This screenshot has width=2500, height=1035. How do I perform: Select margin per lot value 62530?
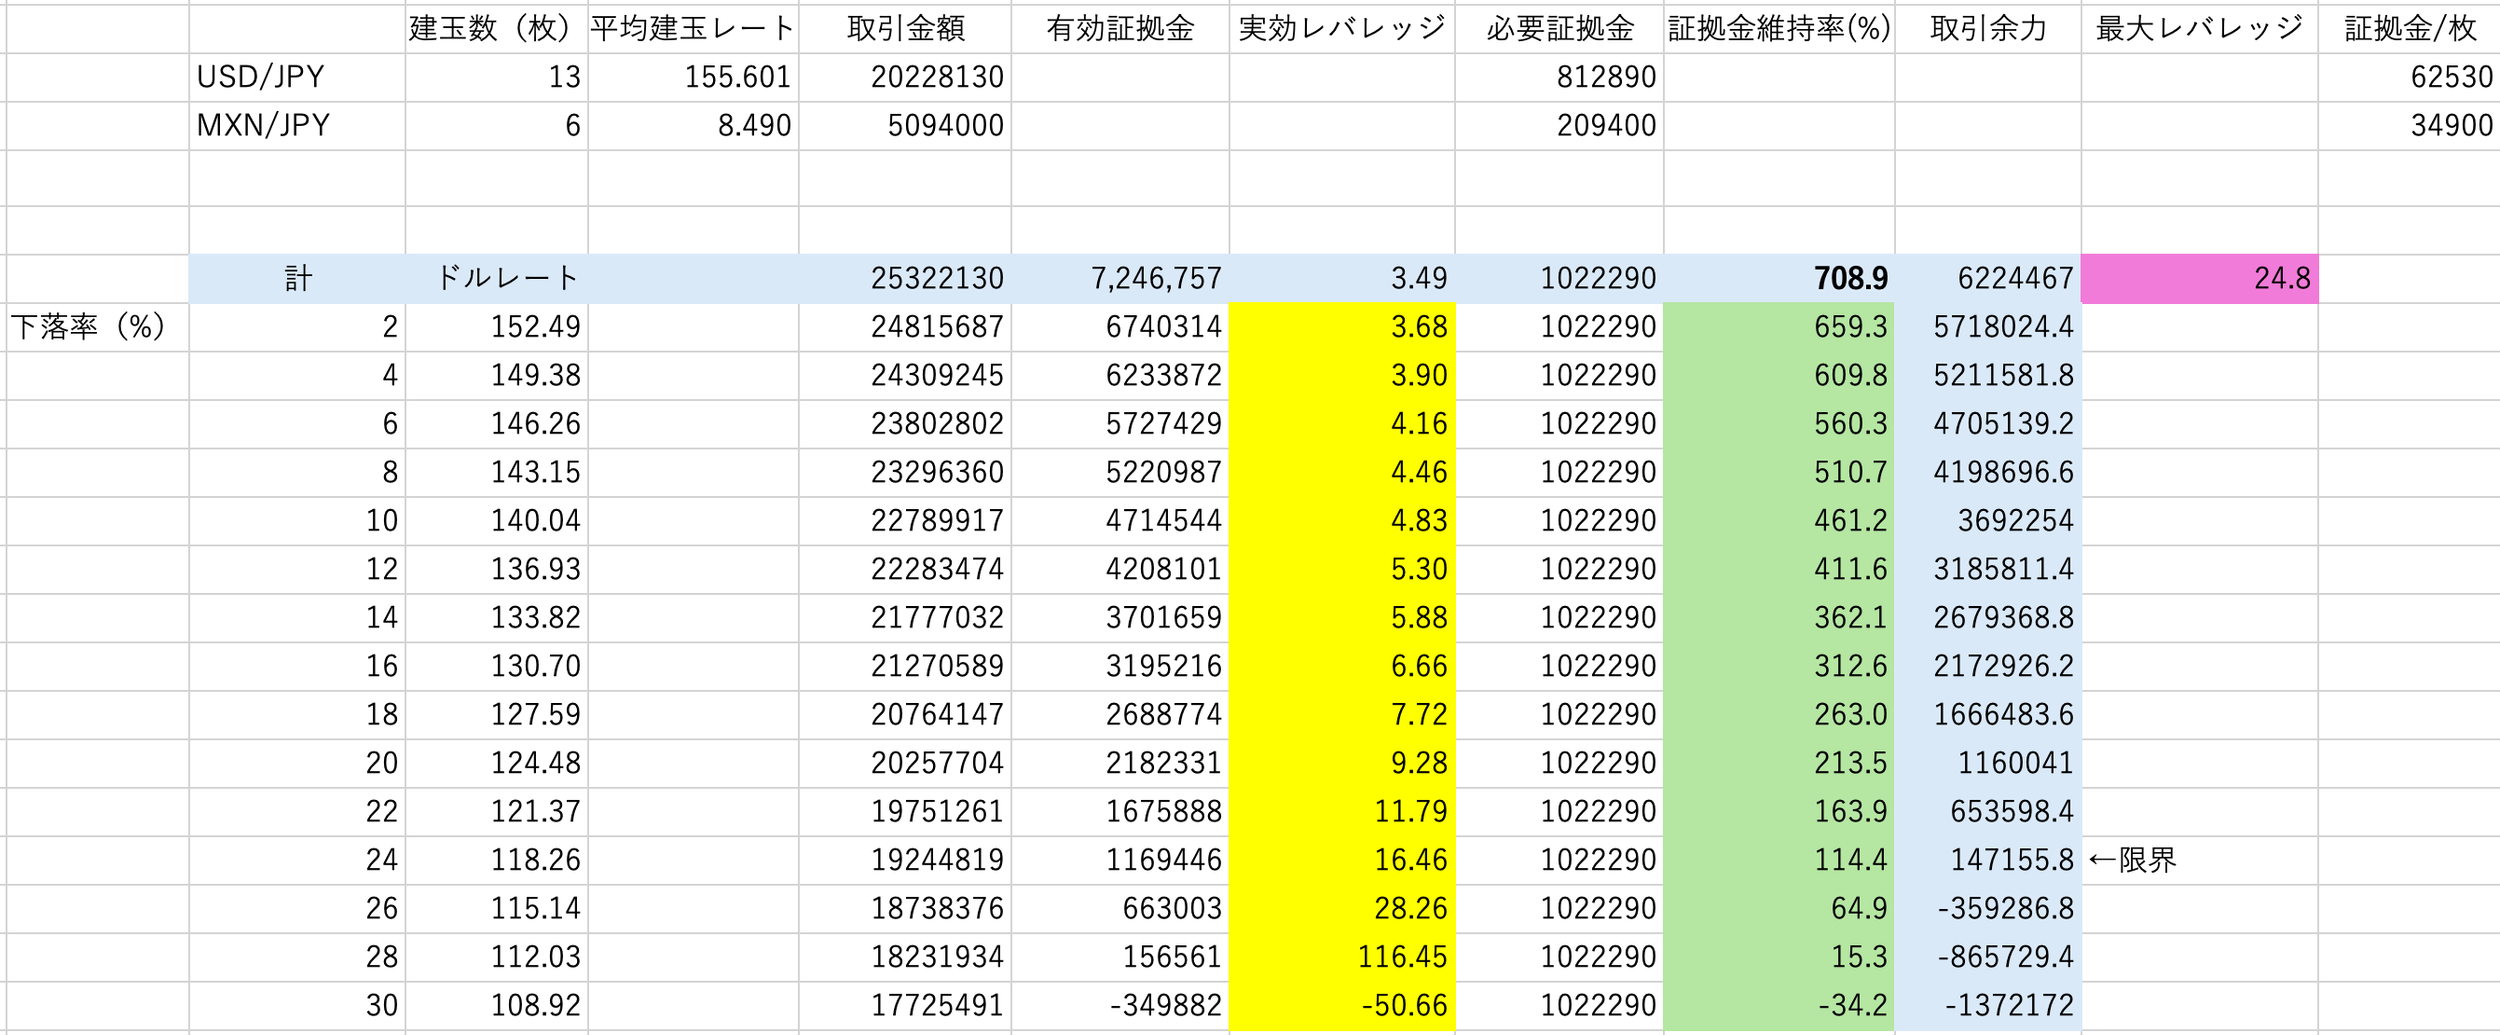(2409, 77)
